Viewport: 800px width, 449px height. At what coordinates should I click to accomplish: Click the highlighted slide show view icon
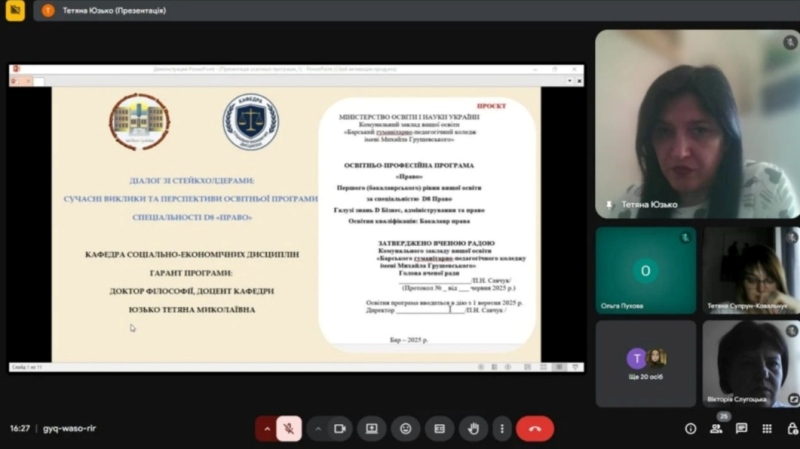(x=559, y=367)
